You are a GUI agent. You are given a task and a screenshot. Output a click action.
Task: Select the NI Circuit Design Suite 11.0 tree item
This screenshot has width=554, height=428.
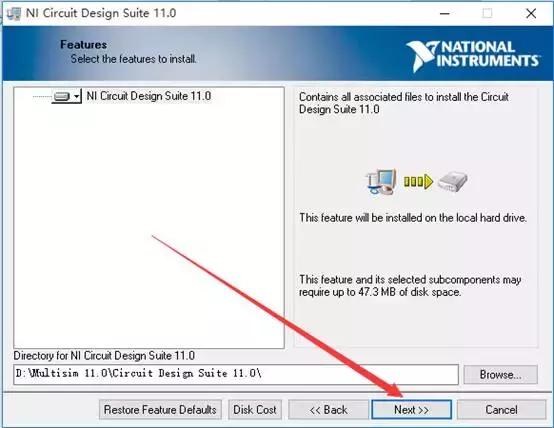pos(149,96)
